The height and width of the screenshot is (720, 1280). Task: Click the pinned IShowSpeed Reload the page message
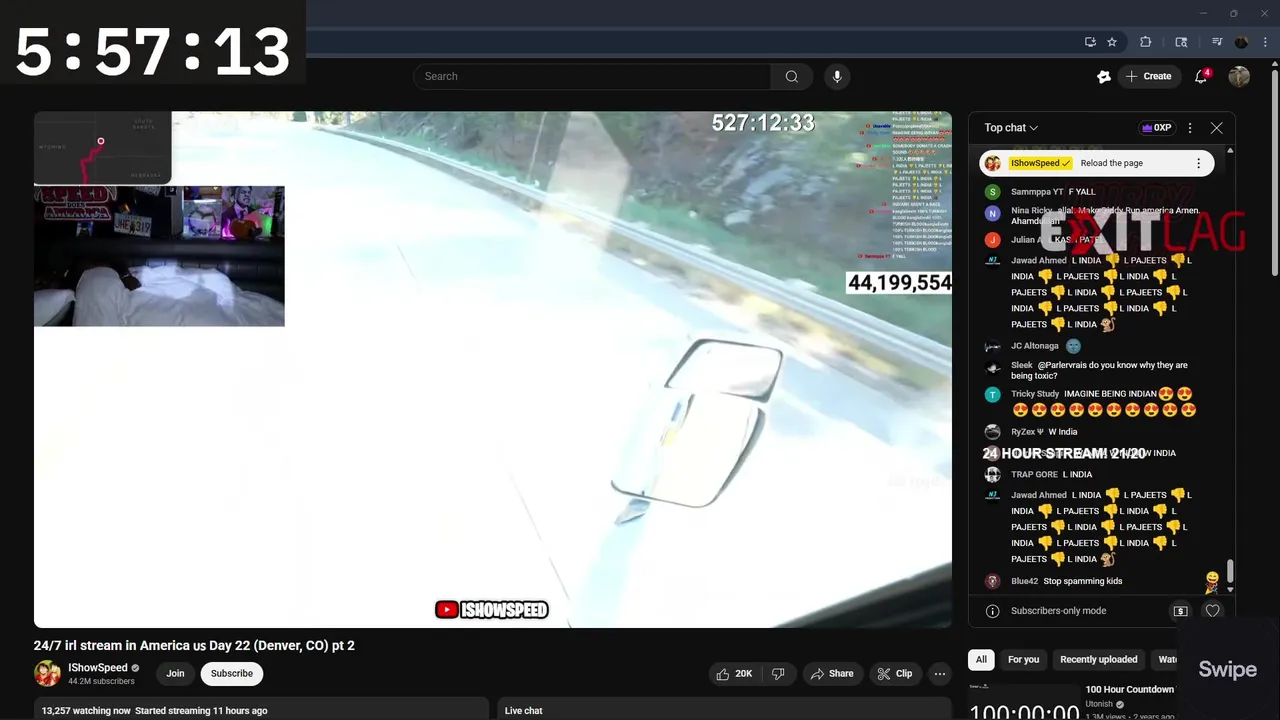pyautogui.click(x=1096, y=163)
